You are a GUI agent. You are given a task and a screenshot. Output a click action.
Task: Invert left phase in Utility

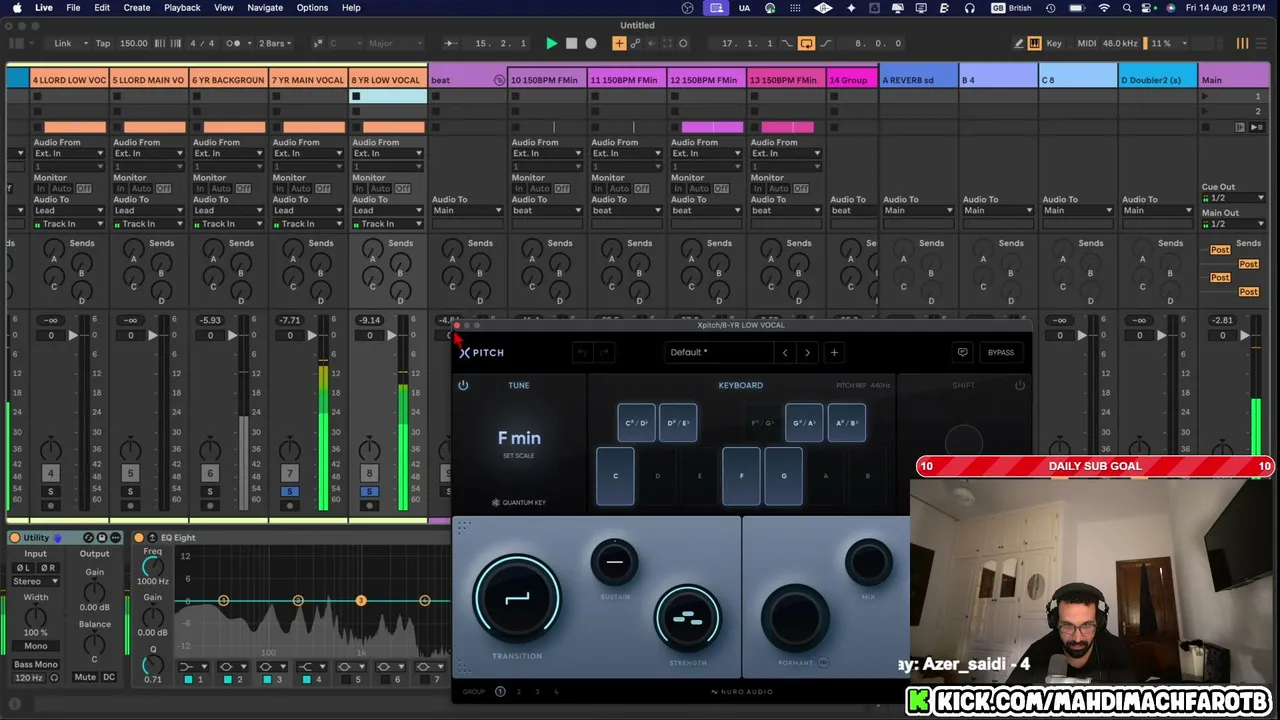23,568
